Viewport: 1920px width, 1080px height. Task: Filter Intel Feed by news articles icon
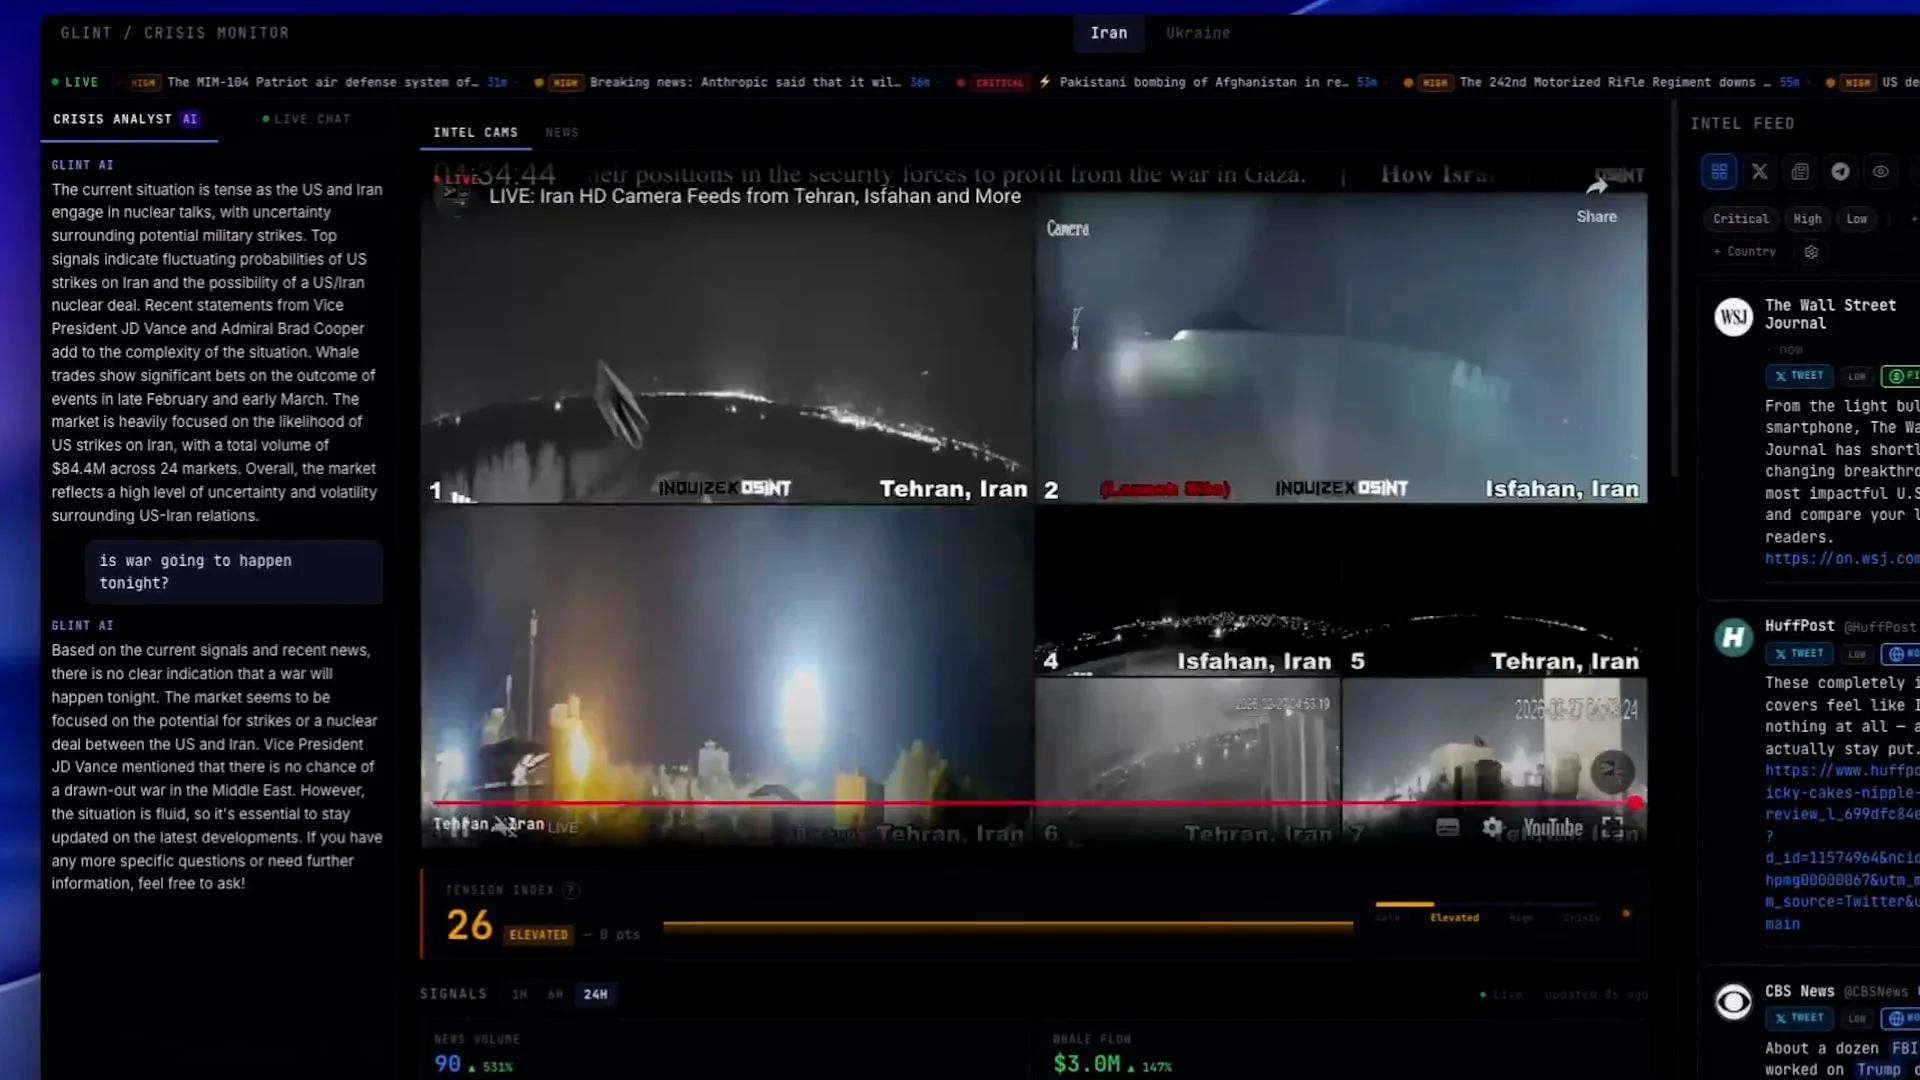pos(1800,172)
